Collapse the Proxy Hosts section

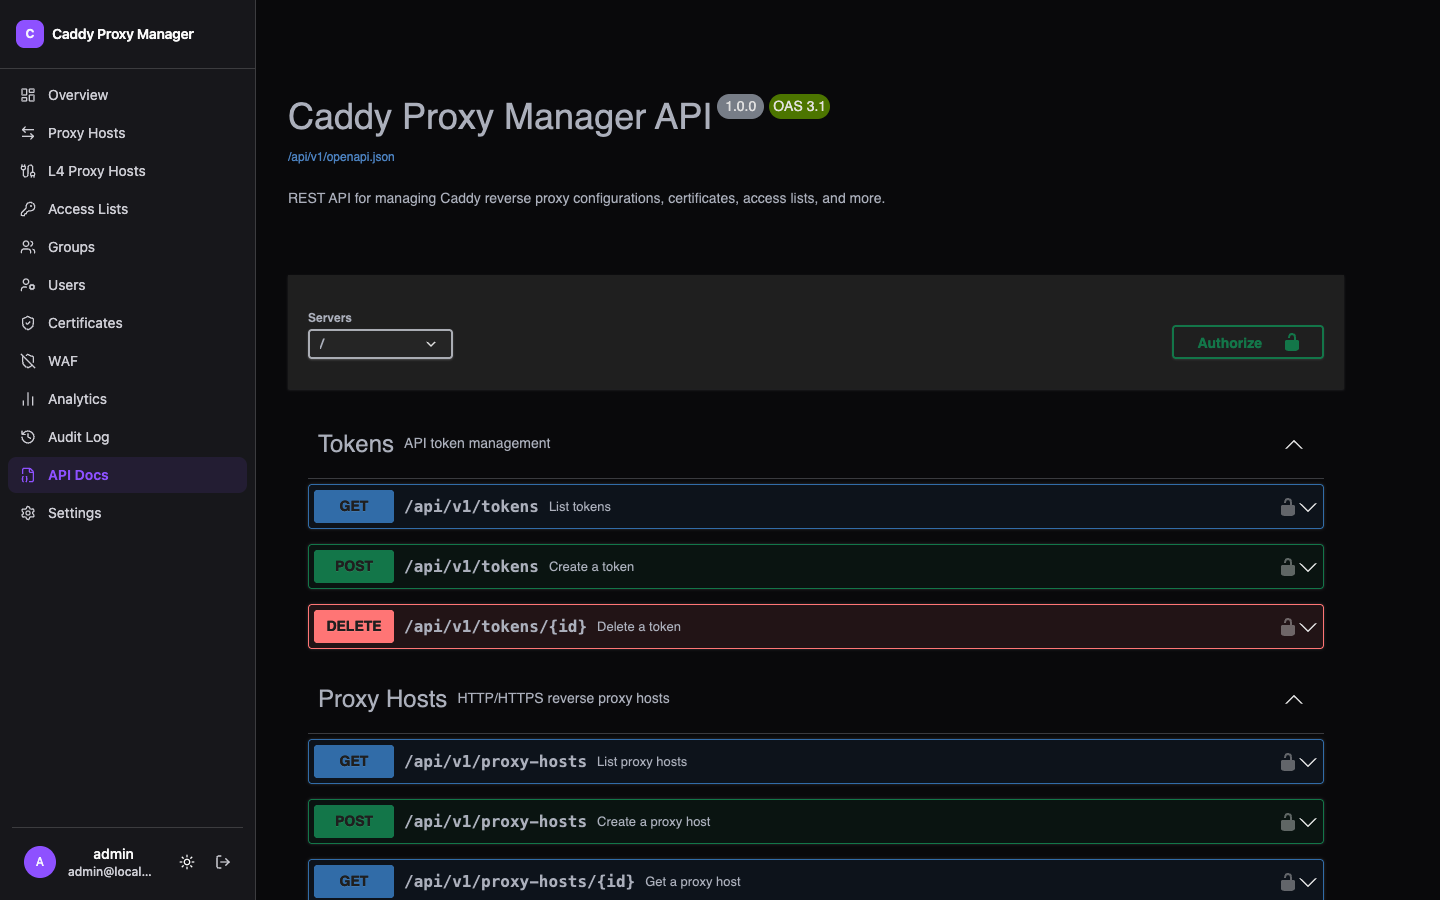tap(1293, 699)
